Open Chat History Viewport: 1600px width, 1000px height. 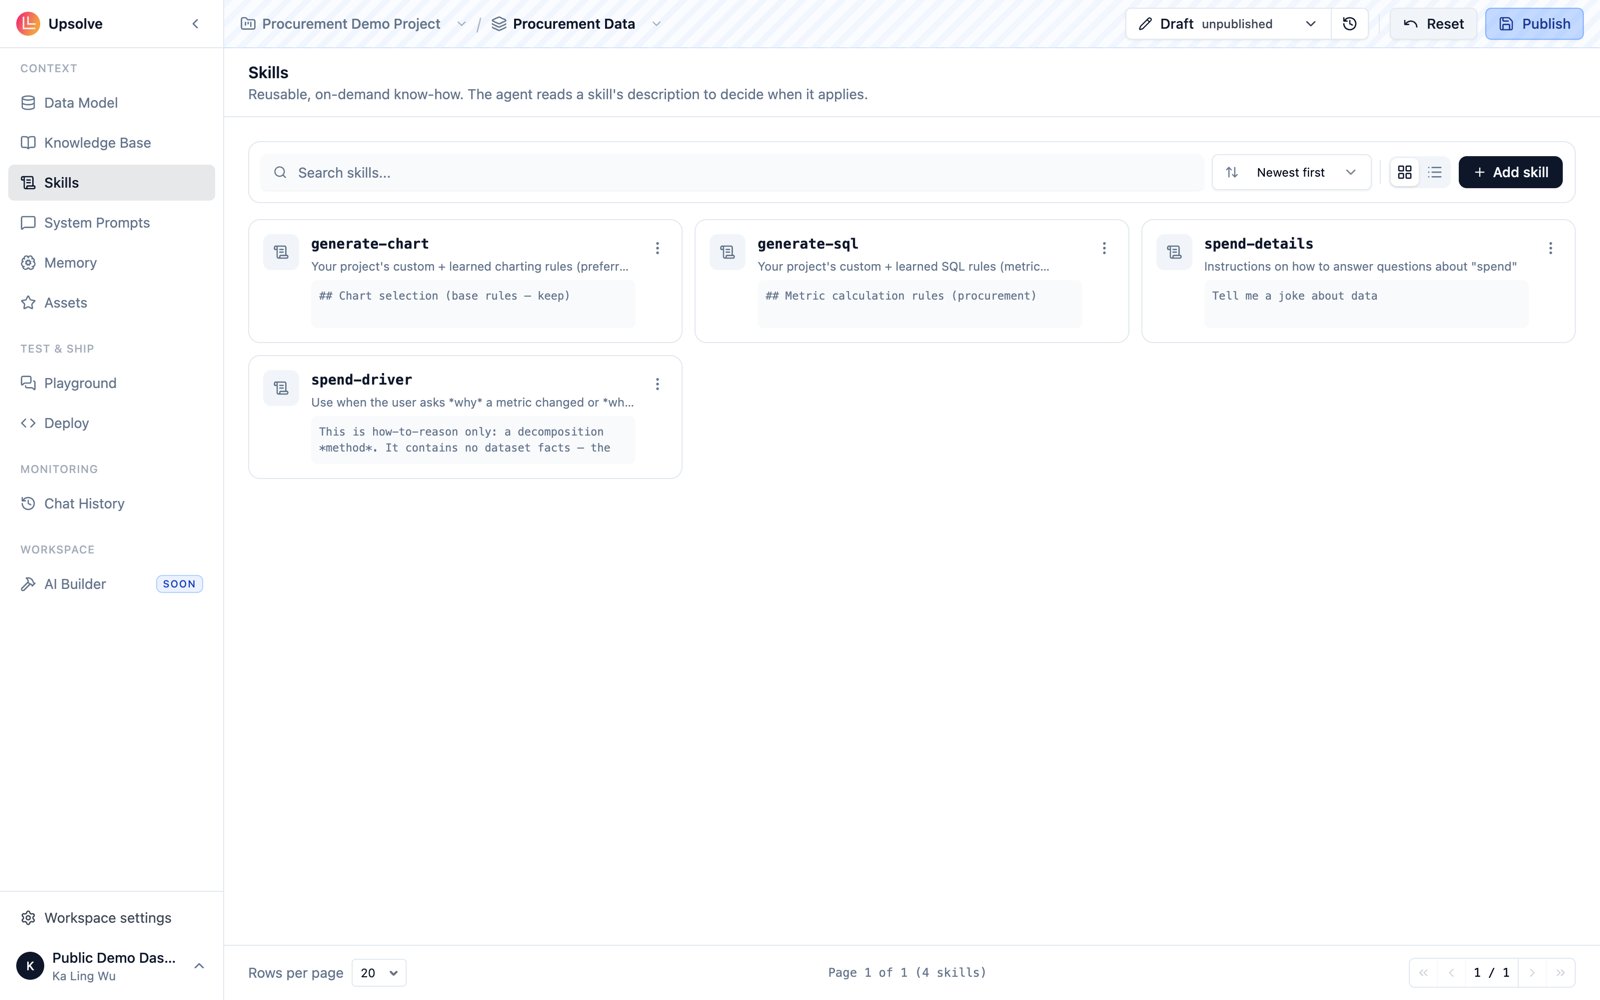[x=111, y=504]
